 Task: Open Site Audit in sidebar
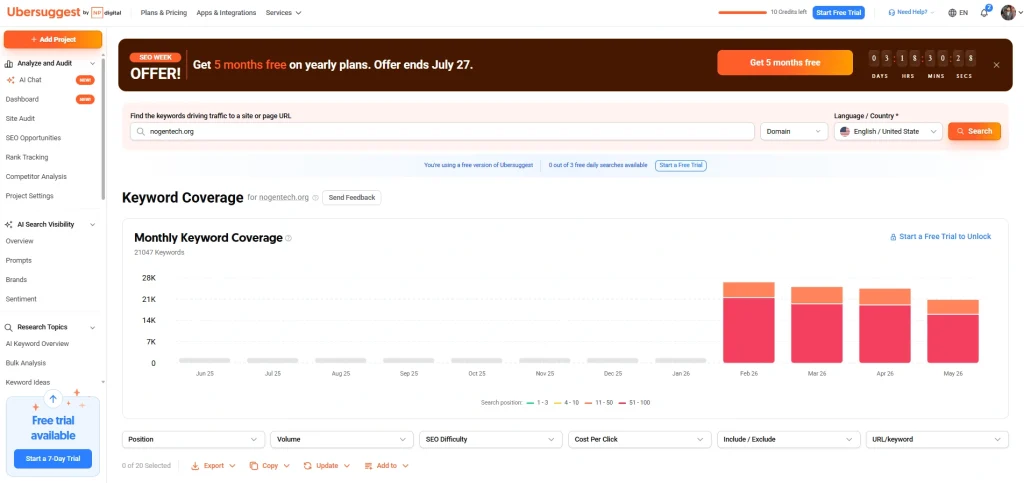pyautogui.click(x=20, y=119)
